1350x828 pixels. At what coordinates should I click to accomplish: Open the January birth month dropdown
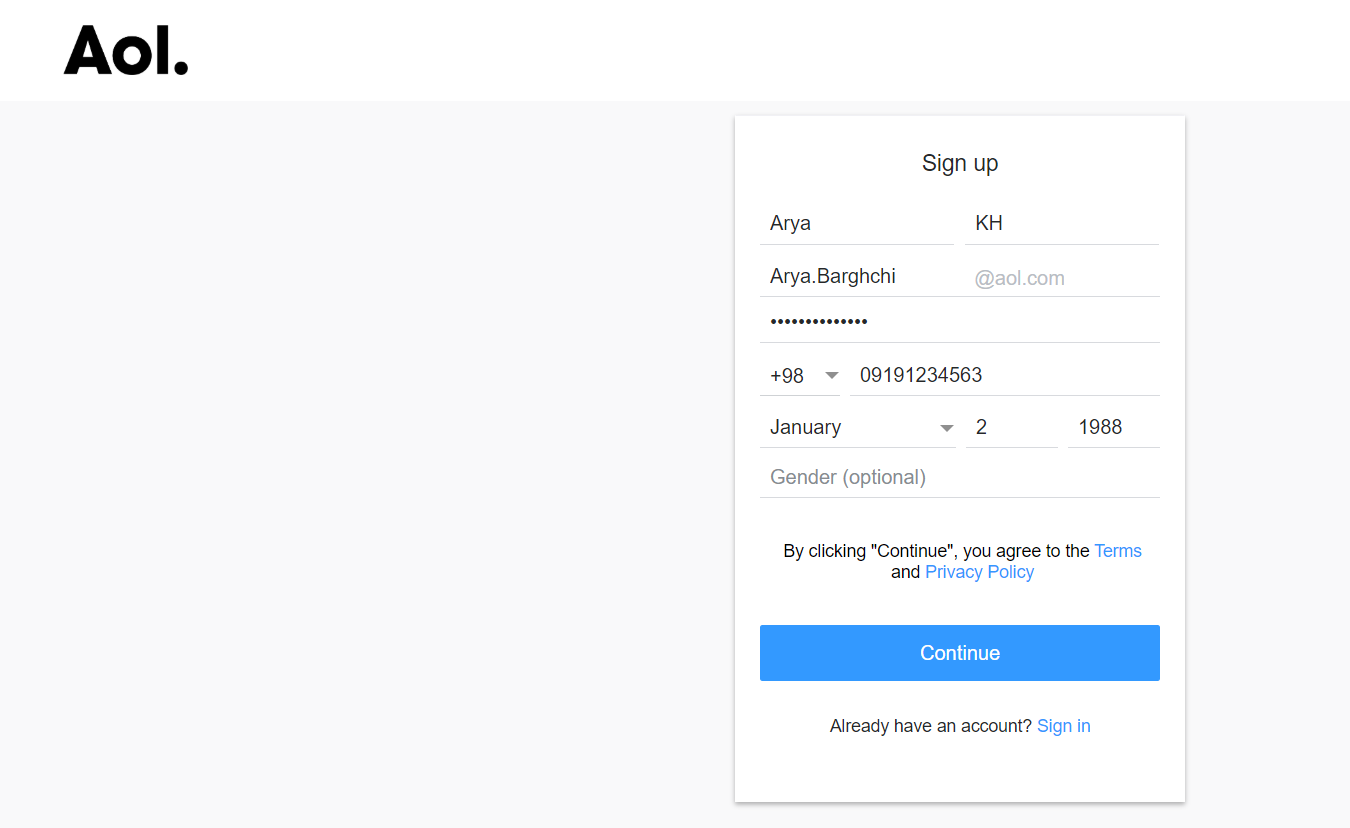(x=858, y=427)
